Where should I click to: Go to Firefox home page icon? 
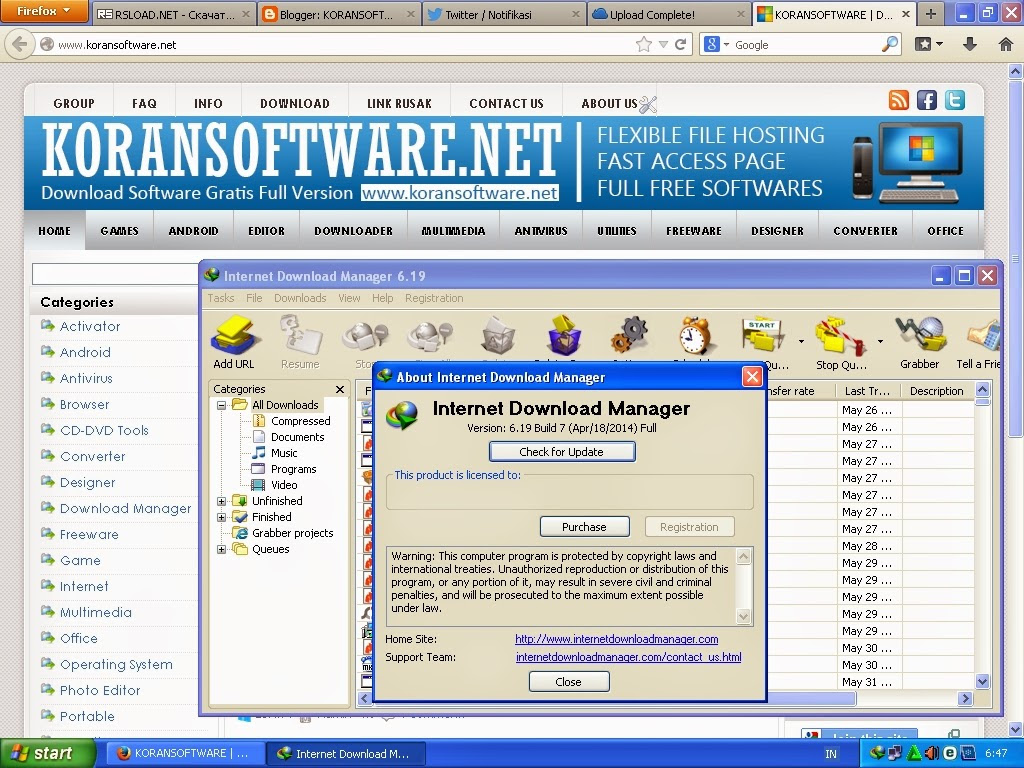point(1006,44)
